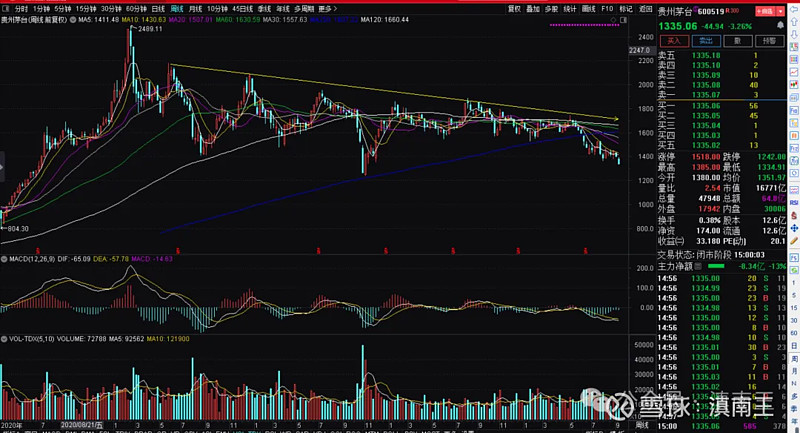Click the green G icon in the right sidebar
Image resolution: width=800 pixels, height=433 pixels.
[794, 270]
